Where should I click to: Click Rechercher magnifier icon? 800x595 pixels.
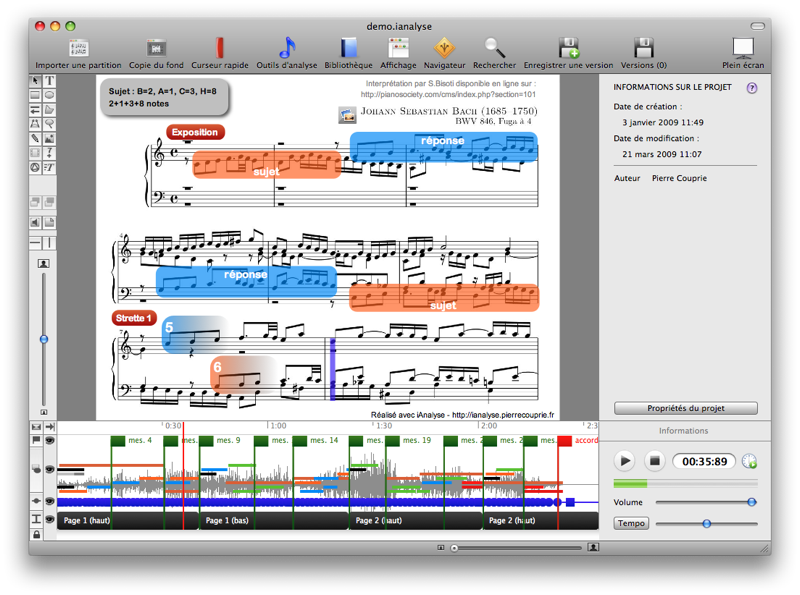pyautogui.click(x=494, y=48)
